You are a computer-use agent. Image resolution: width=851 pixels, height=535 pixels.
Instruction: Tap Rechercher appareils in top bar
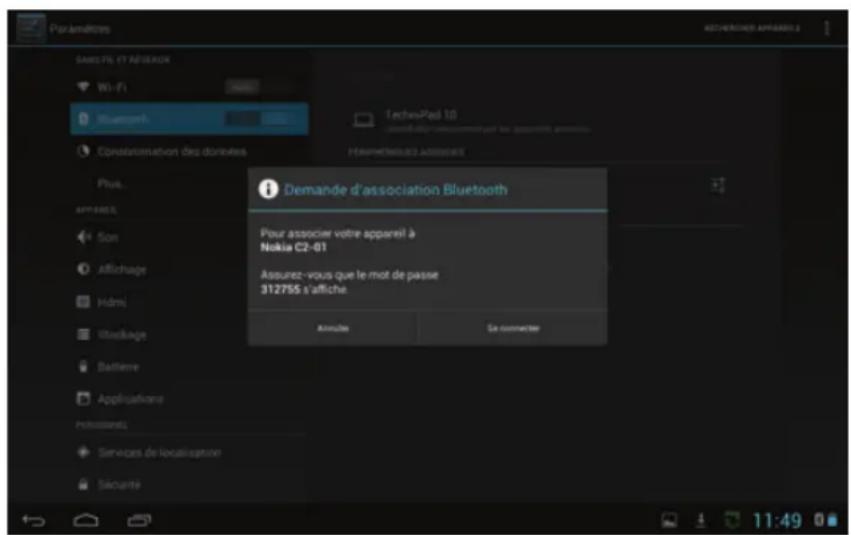coord(752,28)
